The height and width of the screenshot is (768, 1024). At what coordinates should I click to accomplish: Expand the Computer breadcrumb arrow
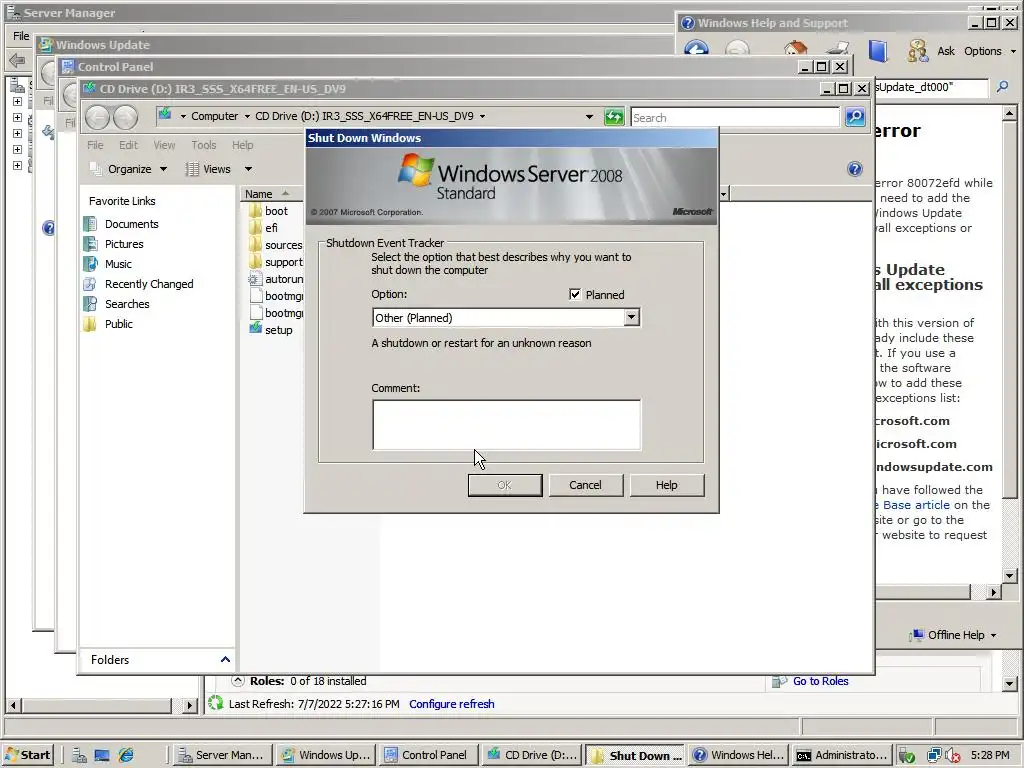point(247,116)
